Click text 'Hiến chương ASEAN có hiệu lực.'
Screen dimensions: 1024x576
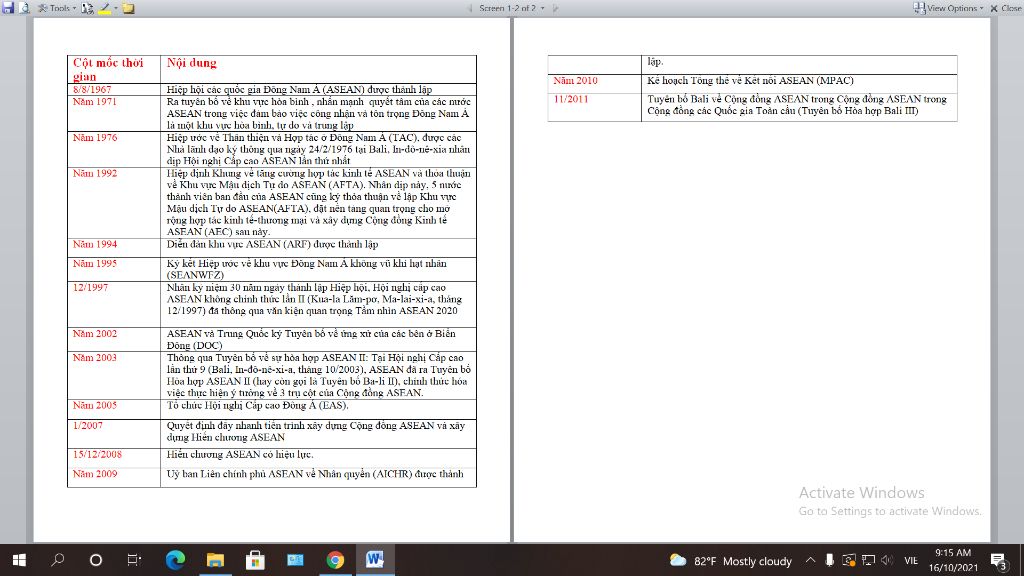240,455
